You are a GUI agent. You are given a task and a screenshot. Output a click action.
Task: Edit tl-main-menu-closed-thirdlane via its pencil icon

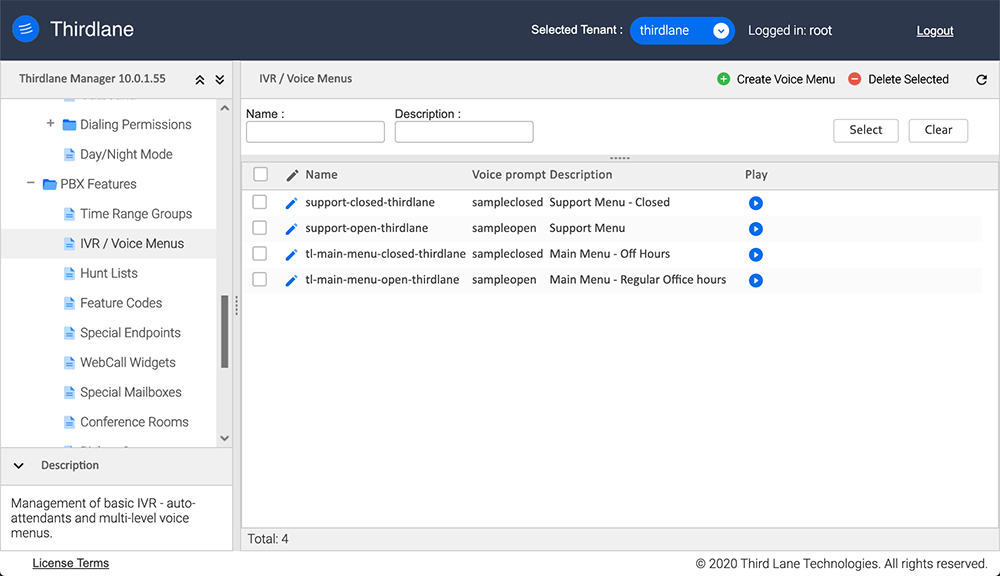point(291,255)
